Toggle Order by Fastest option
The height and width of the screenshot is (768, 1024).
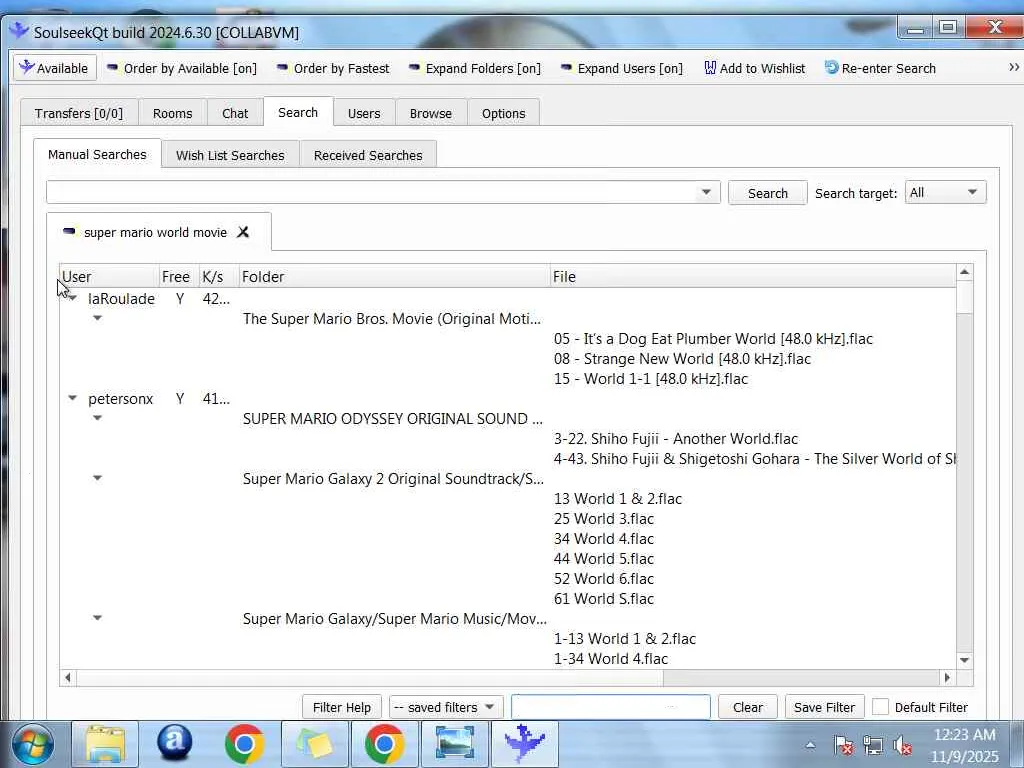[x=333, y=68]
